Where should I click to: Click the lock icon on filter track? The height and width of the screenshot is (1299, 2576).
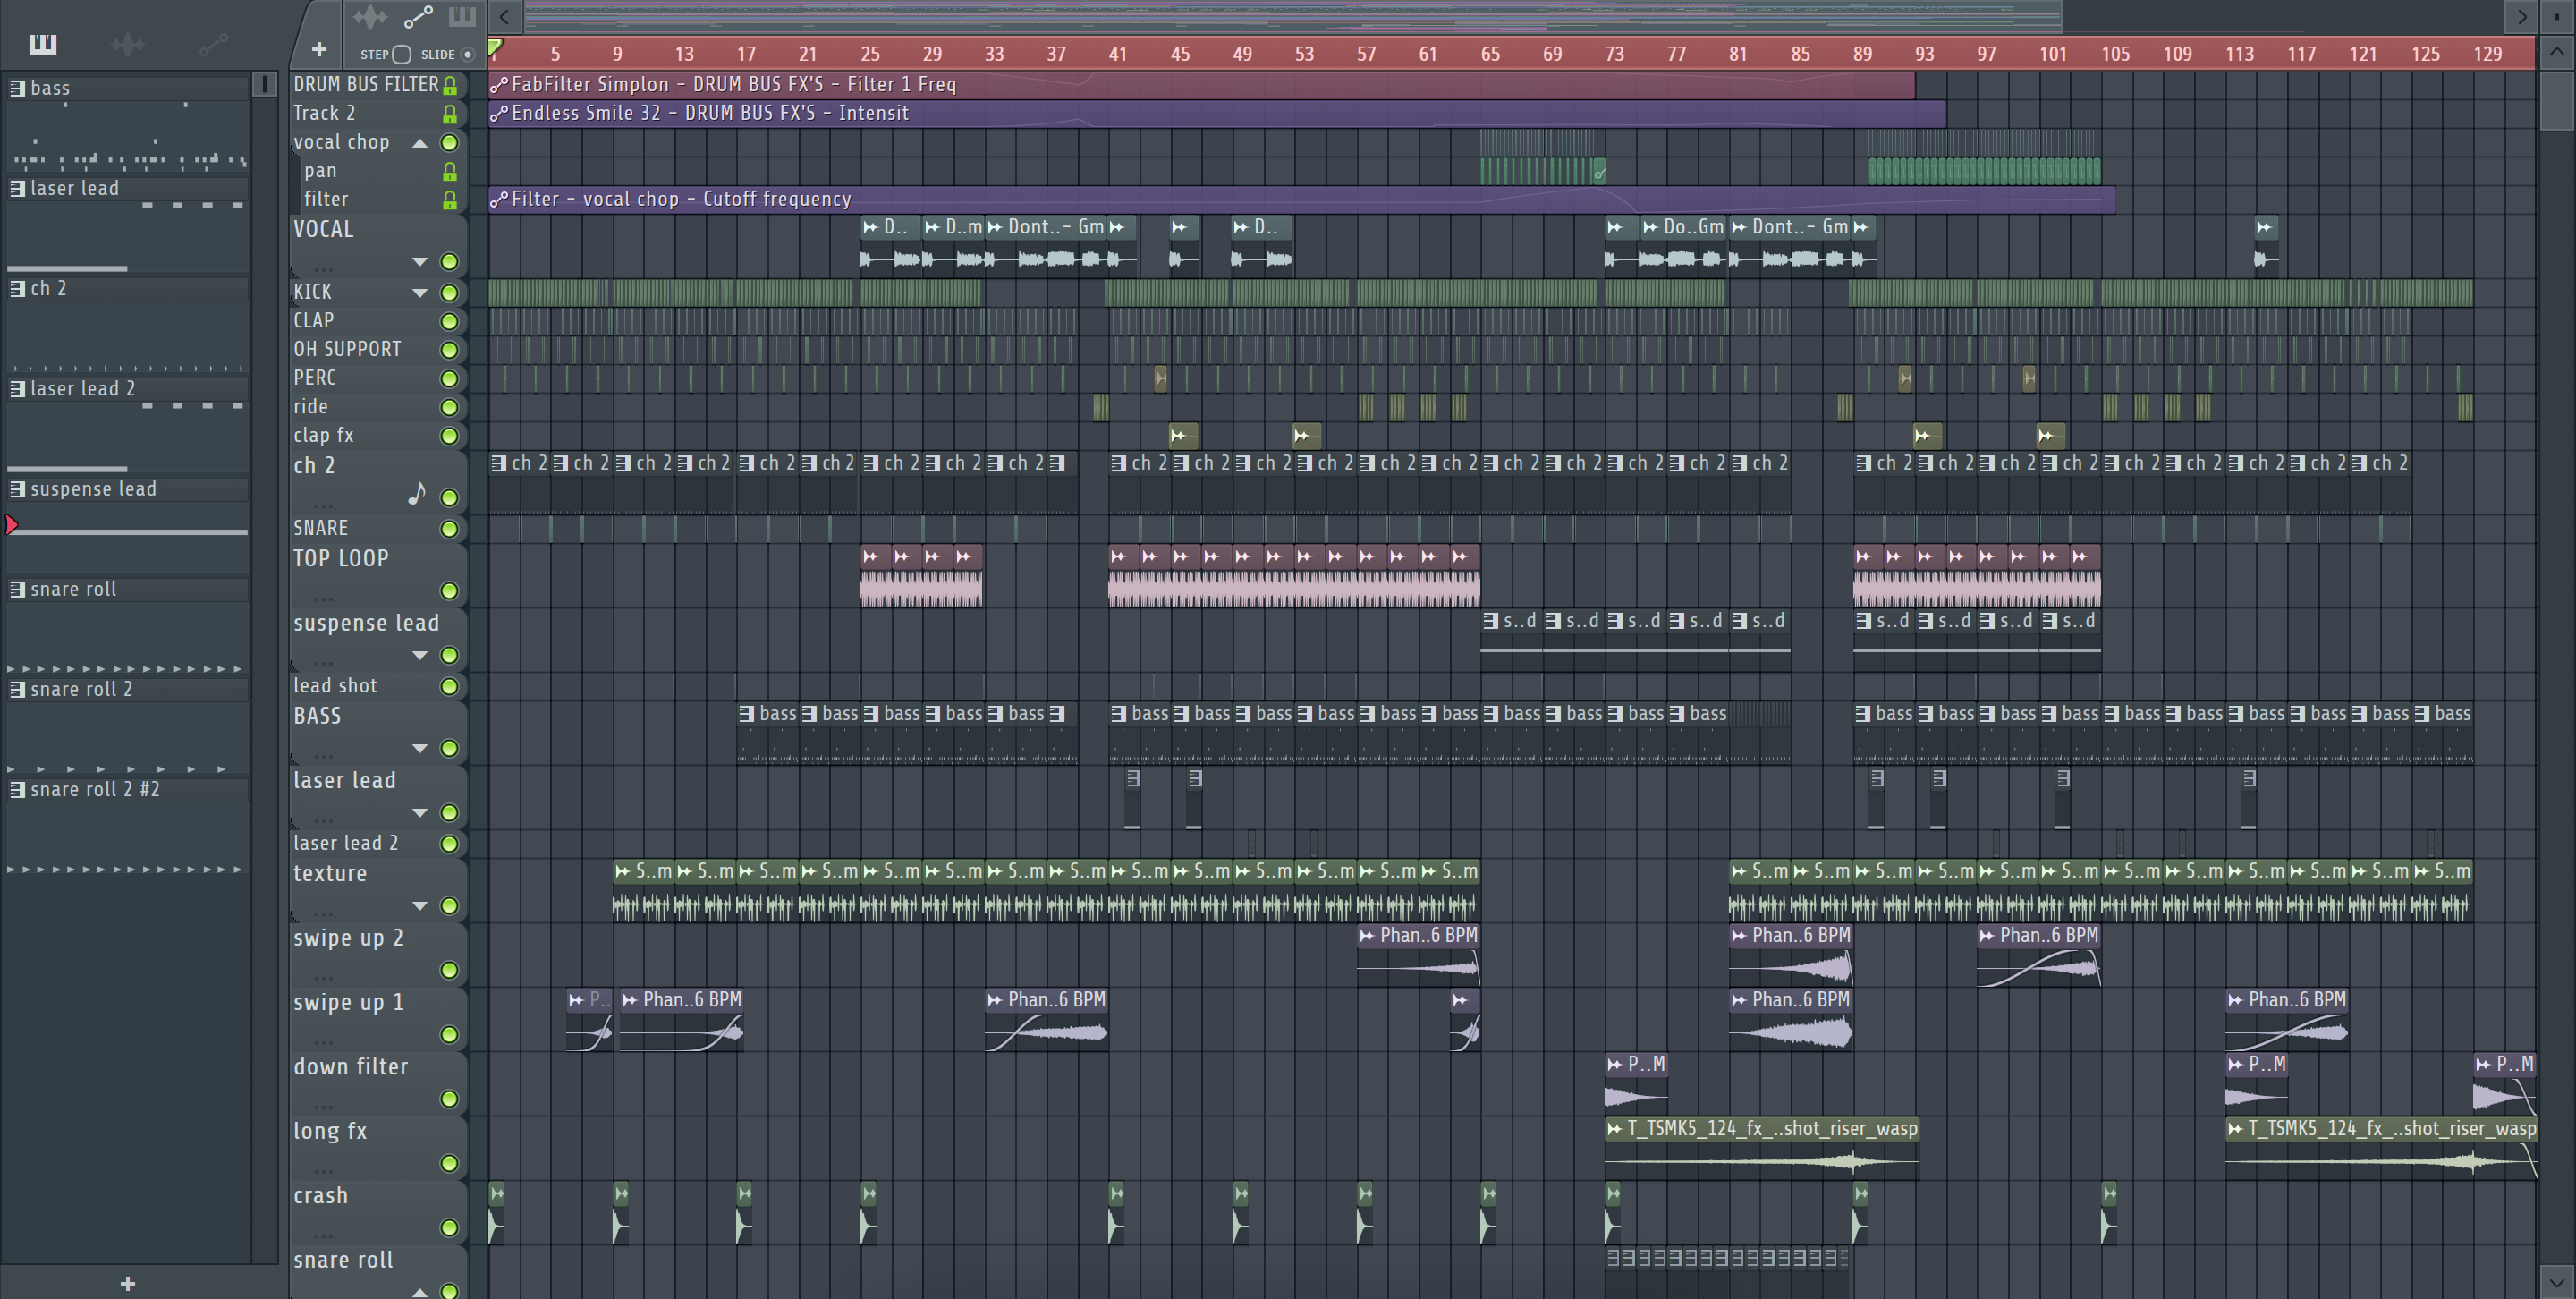pos(450,201)
